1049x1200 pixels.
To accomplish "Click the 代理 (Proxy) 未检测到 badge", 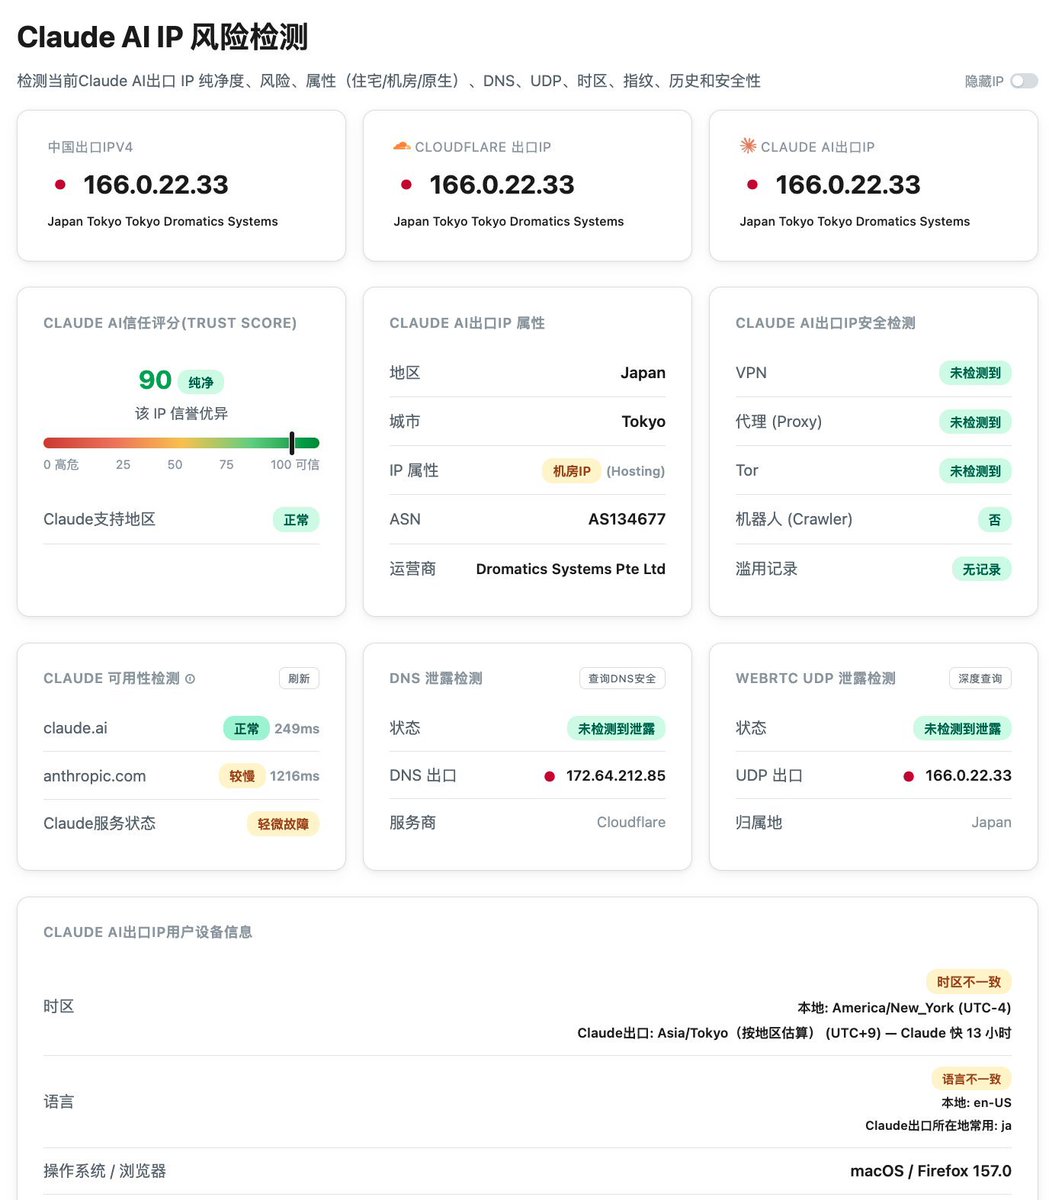I will point(975,422).
